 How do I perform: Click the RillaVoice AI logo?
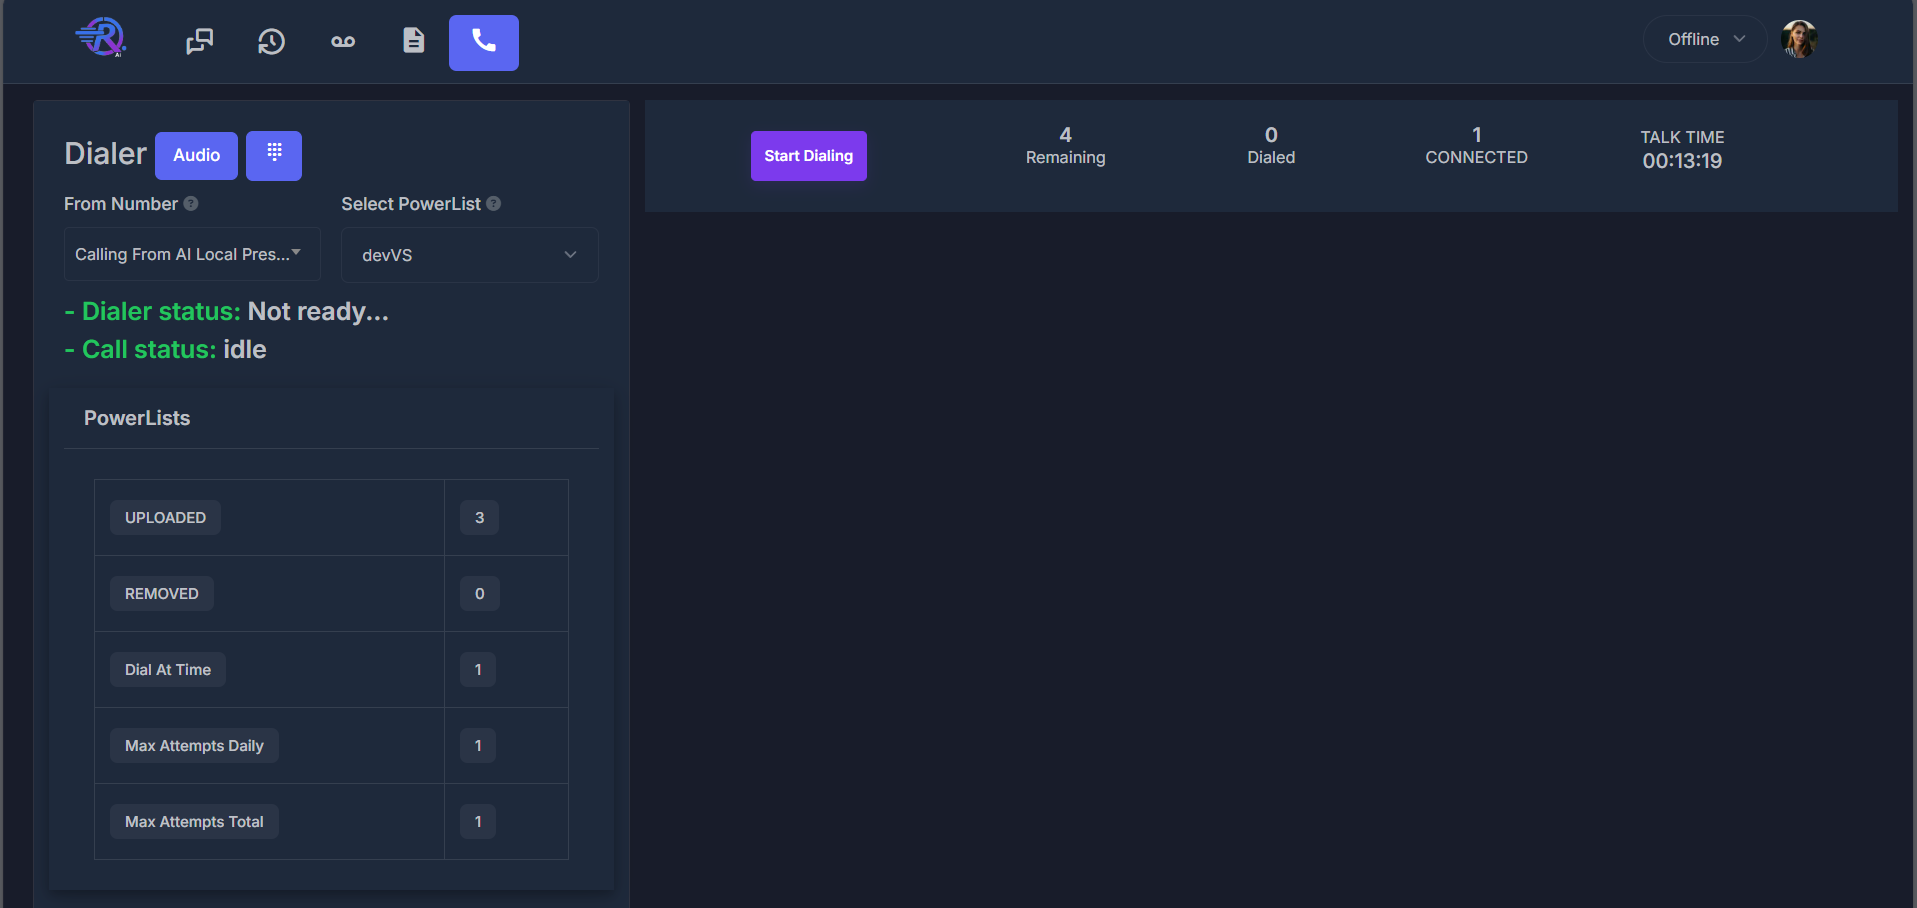101,37
